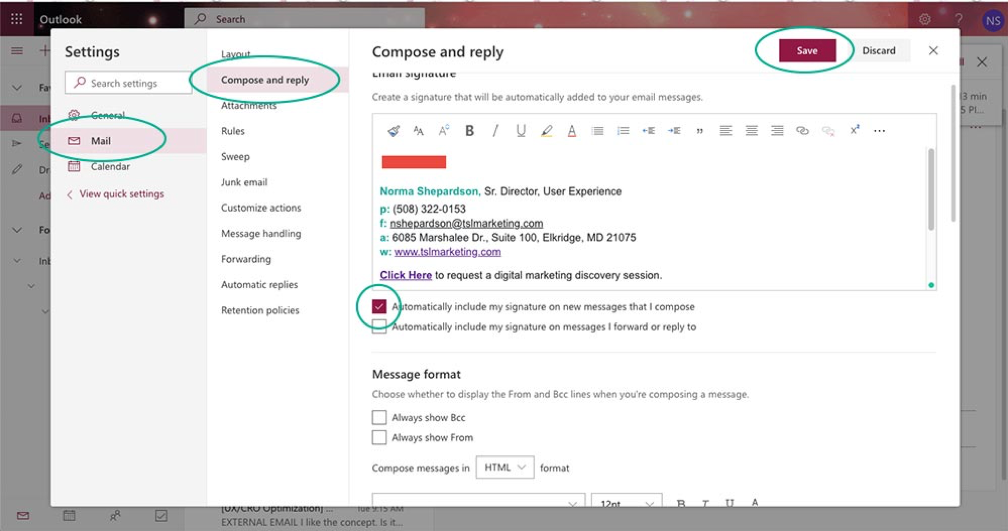Select Calendar settings category

click(129, 166)
